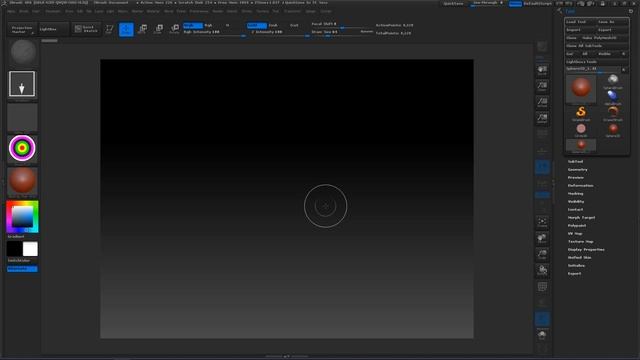Screen dimensions: 640x360
Task: Select the AlphaBrush tool
Action: point(613,97)
